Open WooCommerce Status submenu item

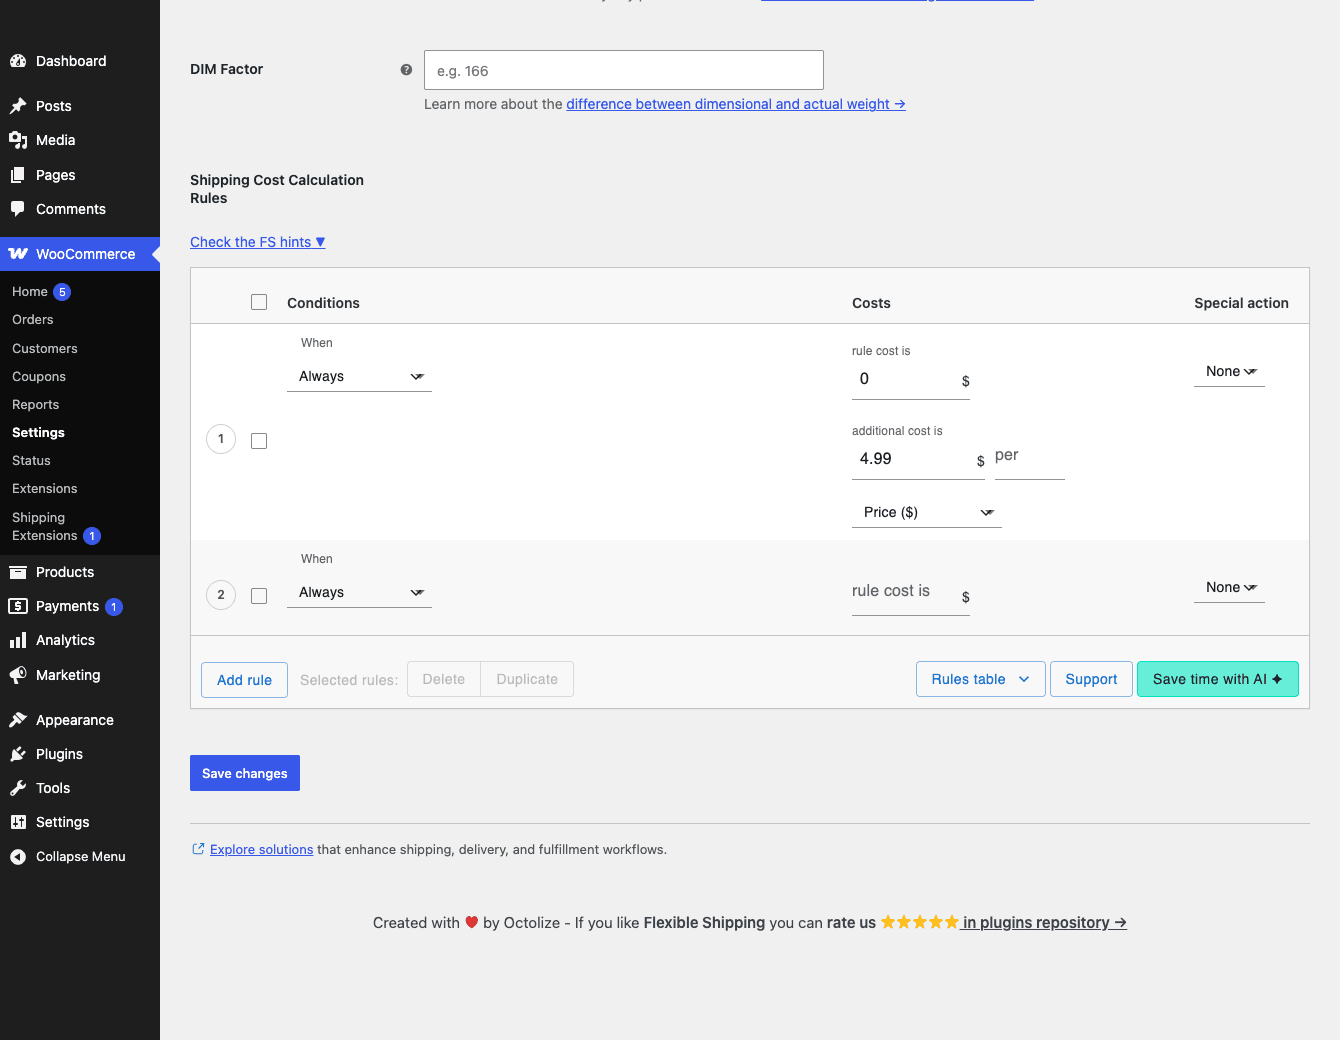[x=31, y=461]
